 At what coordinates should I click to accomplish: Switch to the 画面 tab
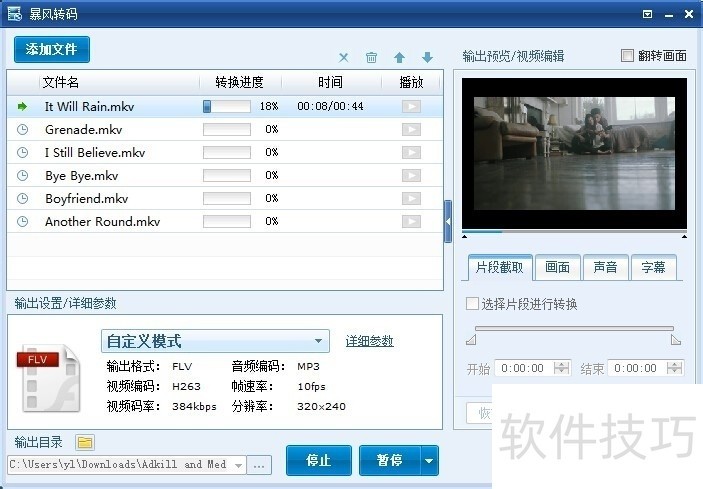557,268
